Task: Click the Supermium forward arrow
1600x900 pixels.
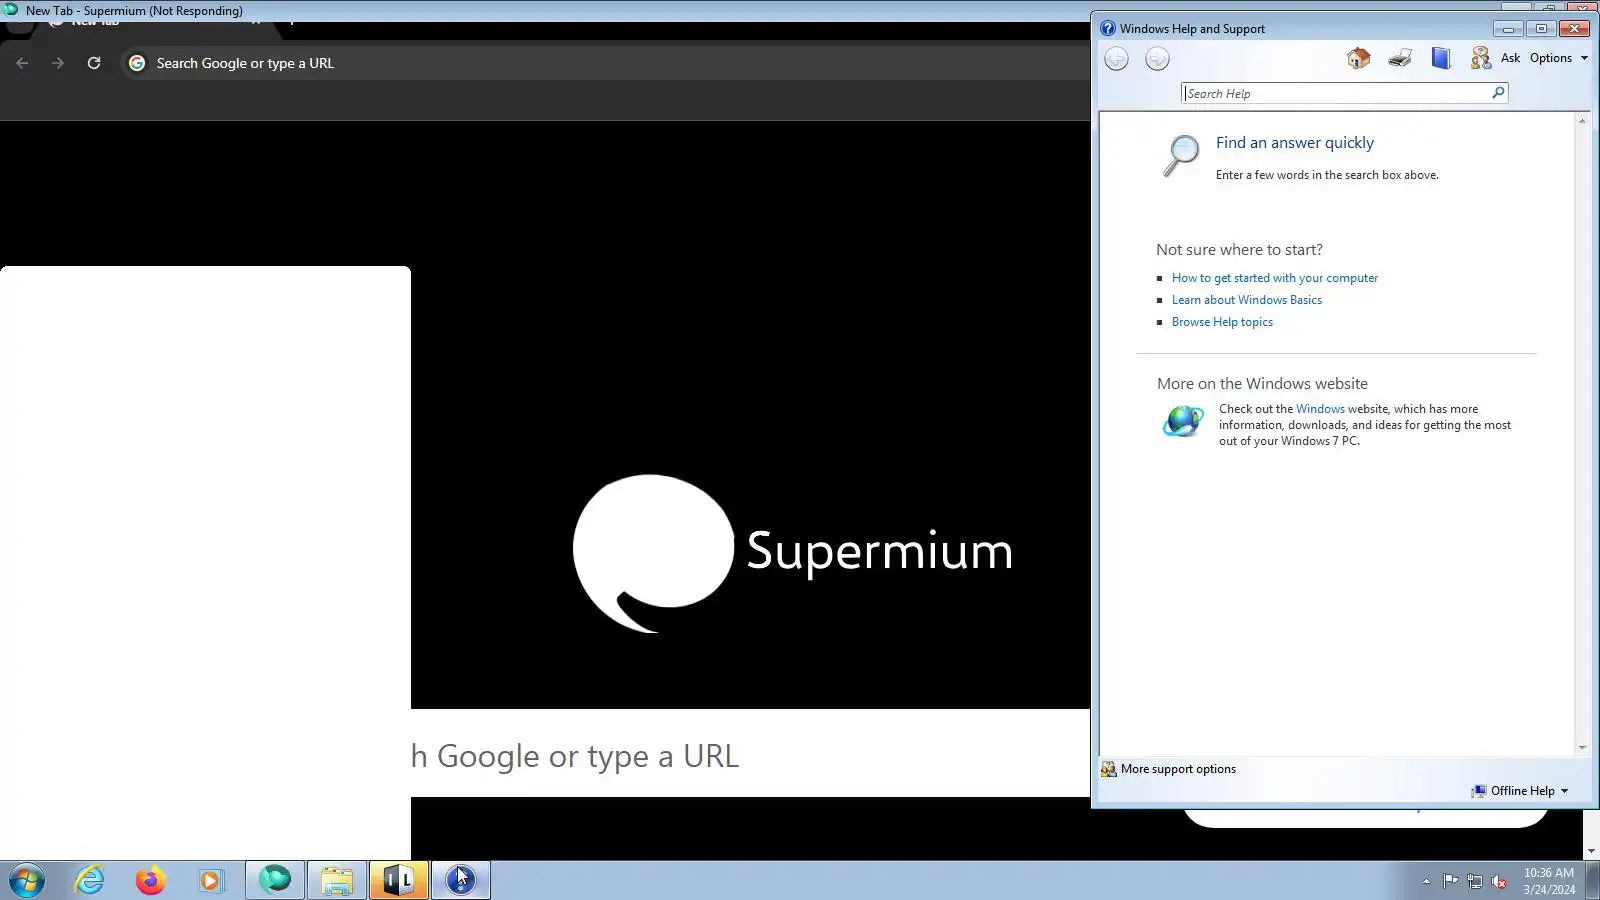Action: 58,63
